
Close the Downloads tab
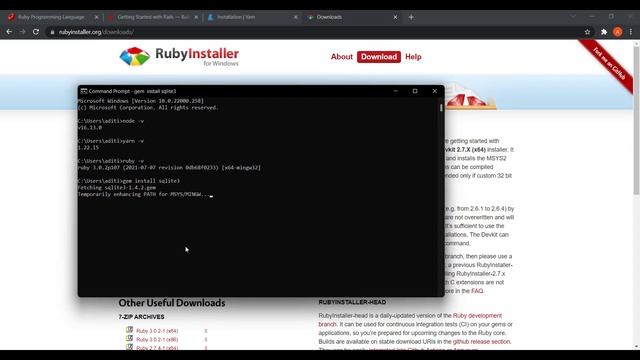tap(395, 17)
